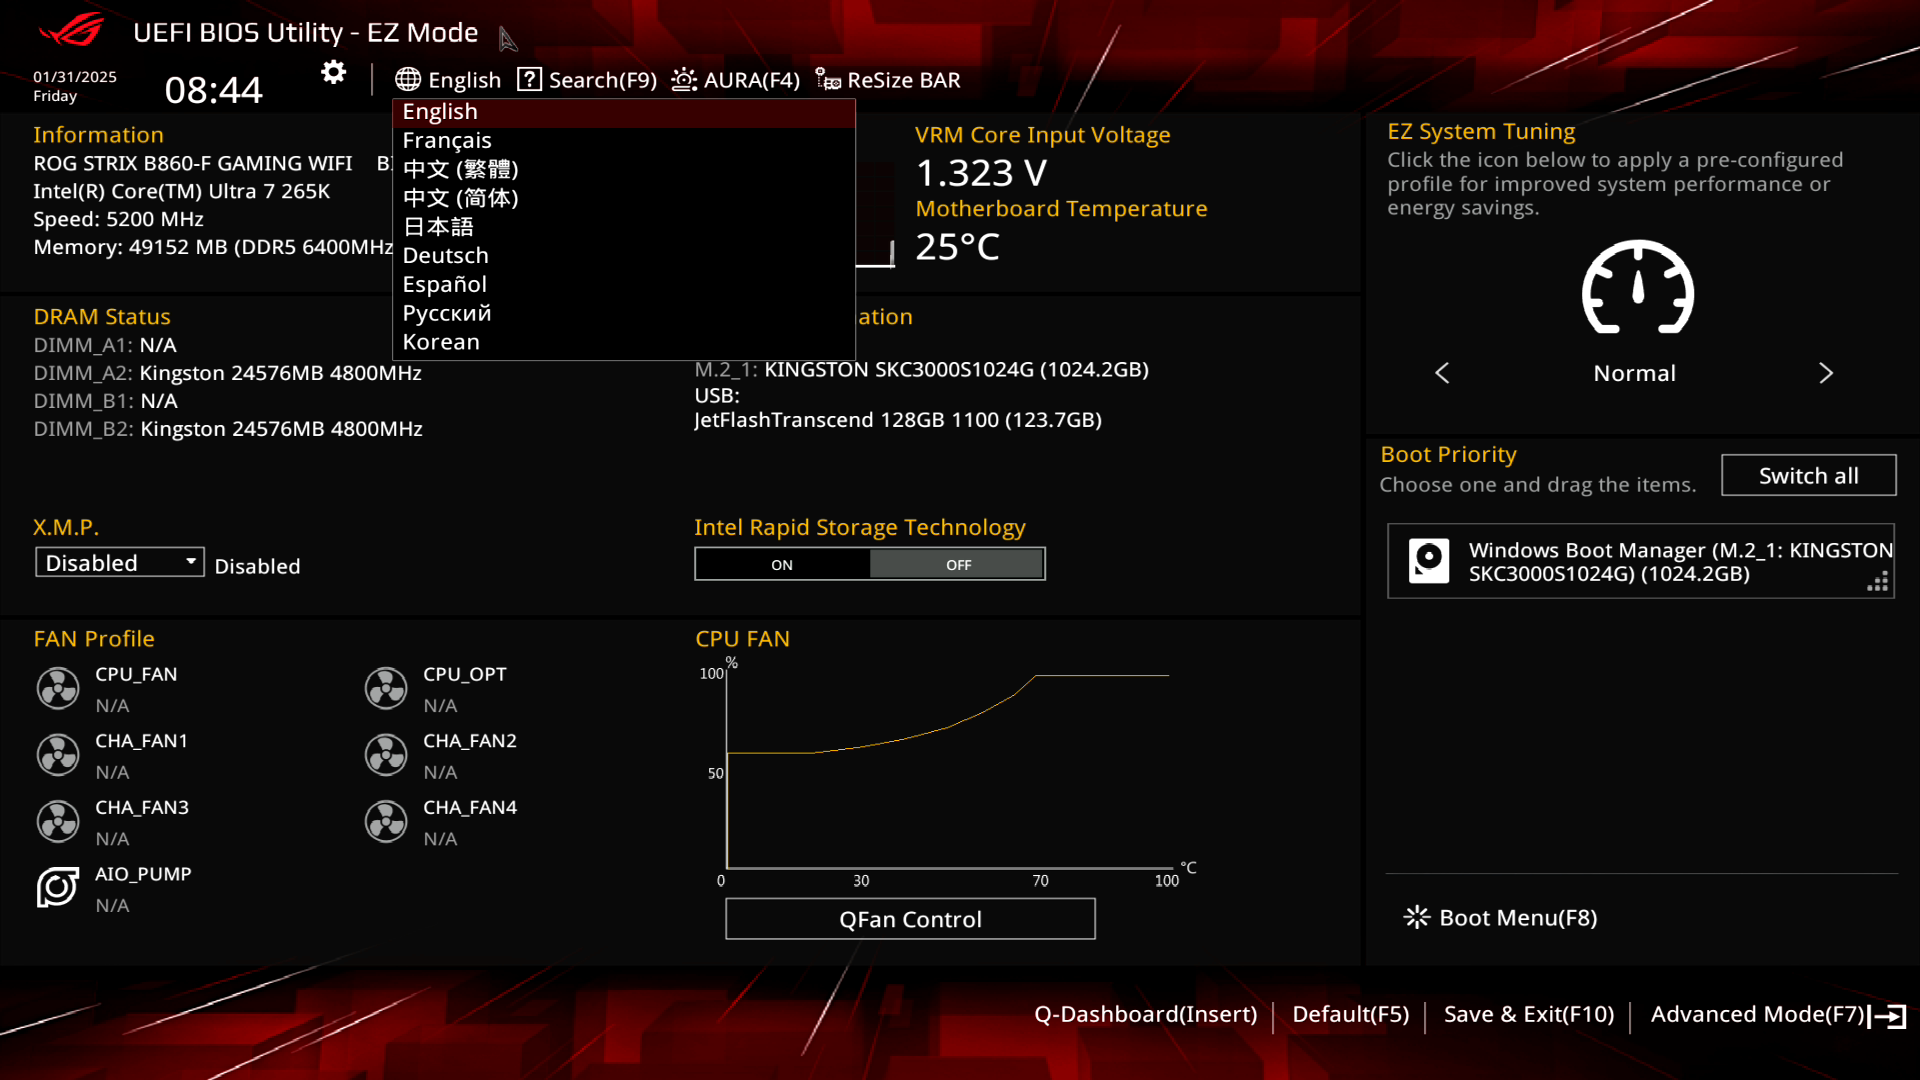Viewport: 1920px width, 1080px height.
Task: Select Deutsch from language list
Action: click(x=446, y=256)
